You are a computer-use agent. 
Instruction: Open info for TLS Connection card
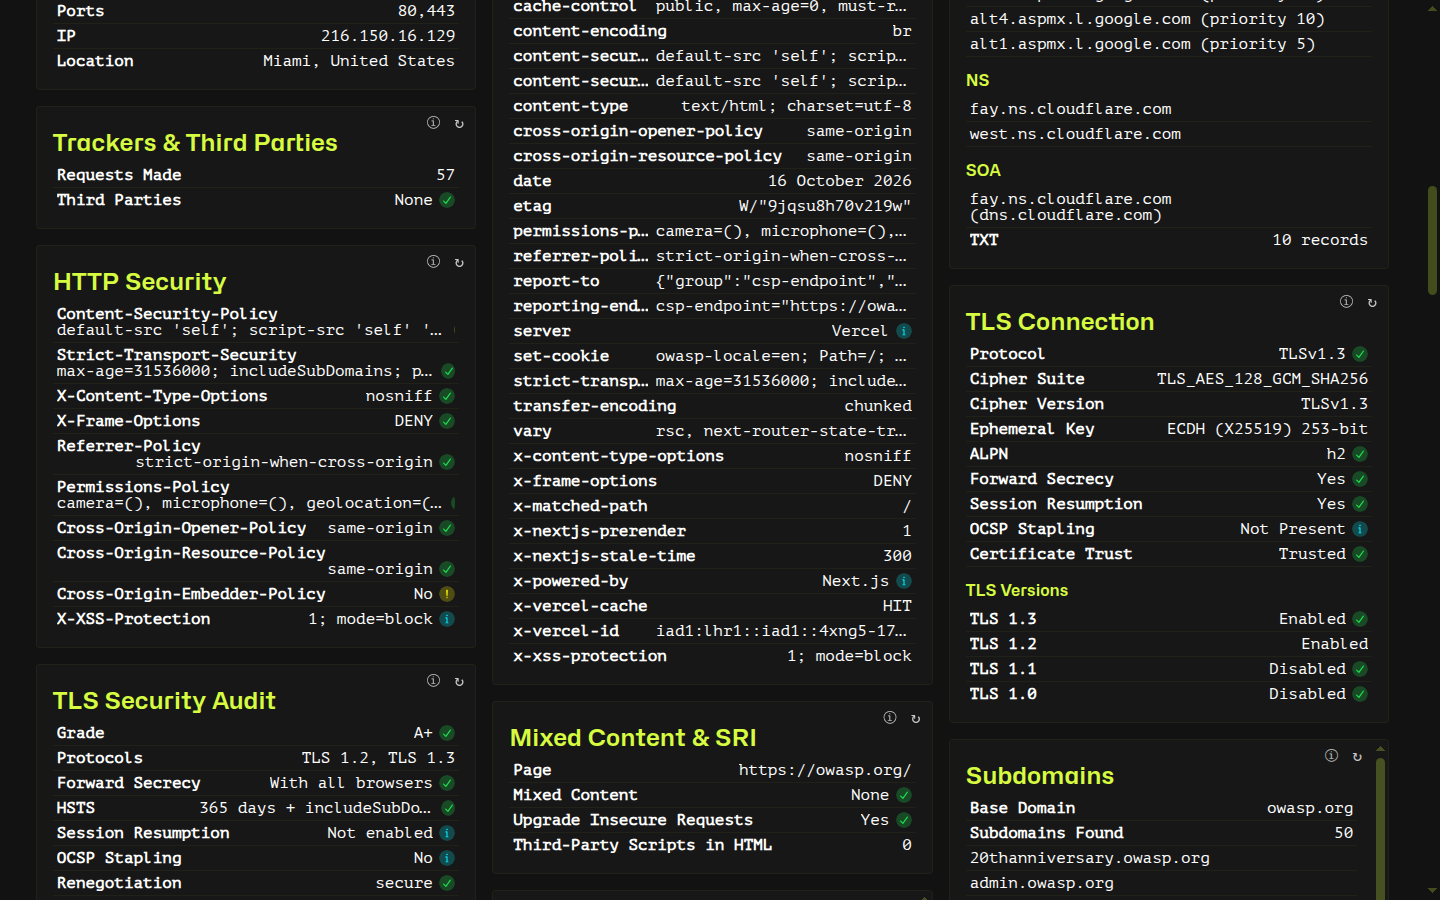pyautogui.click(x=1346, y=302)
